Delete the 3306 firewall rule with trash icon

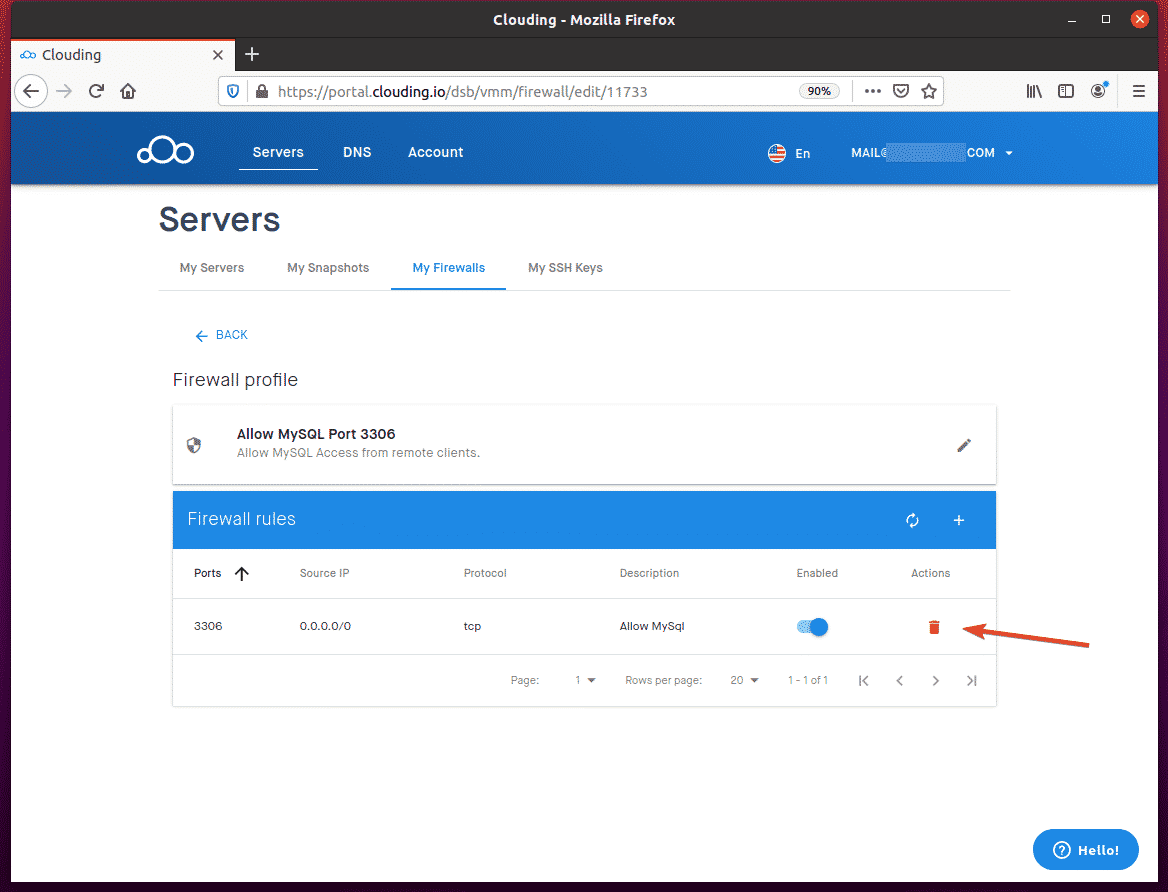934,627
